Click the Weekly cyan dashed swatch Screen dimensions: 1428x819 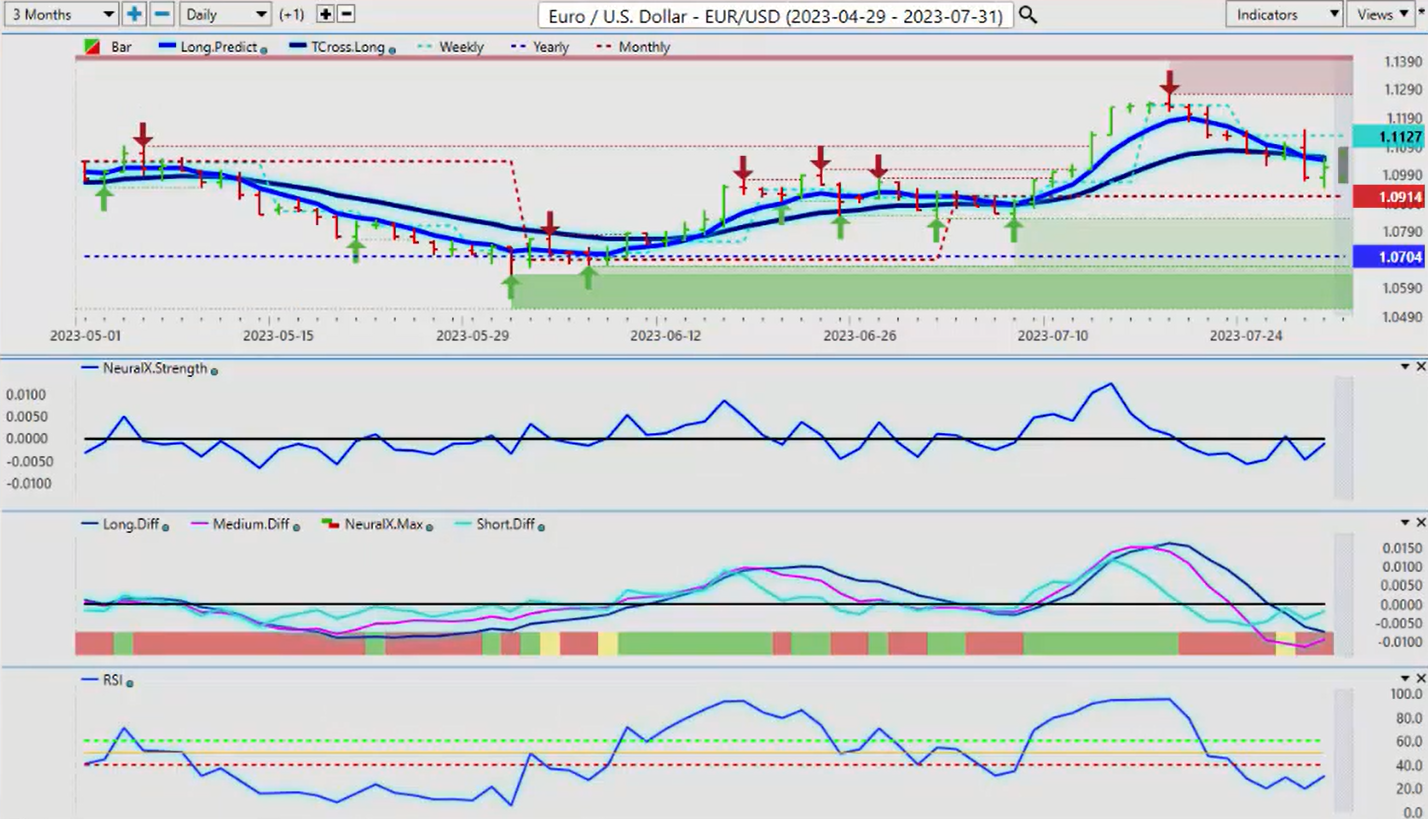[426, 47]
